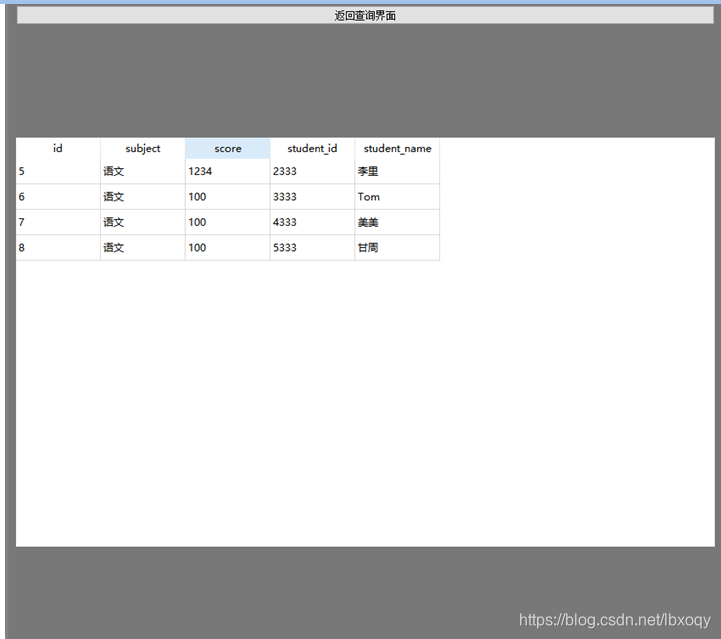The image size is (721, 639).
Task: Select id cell with value 7
Action: (x=58, y=222)
